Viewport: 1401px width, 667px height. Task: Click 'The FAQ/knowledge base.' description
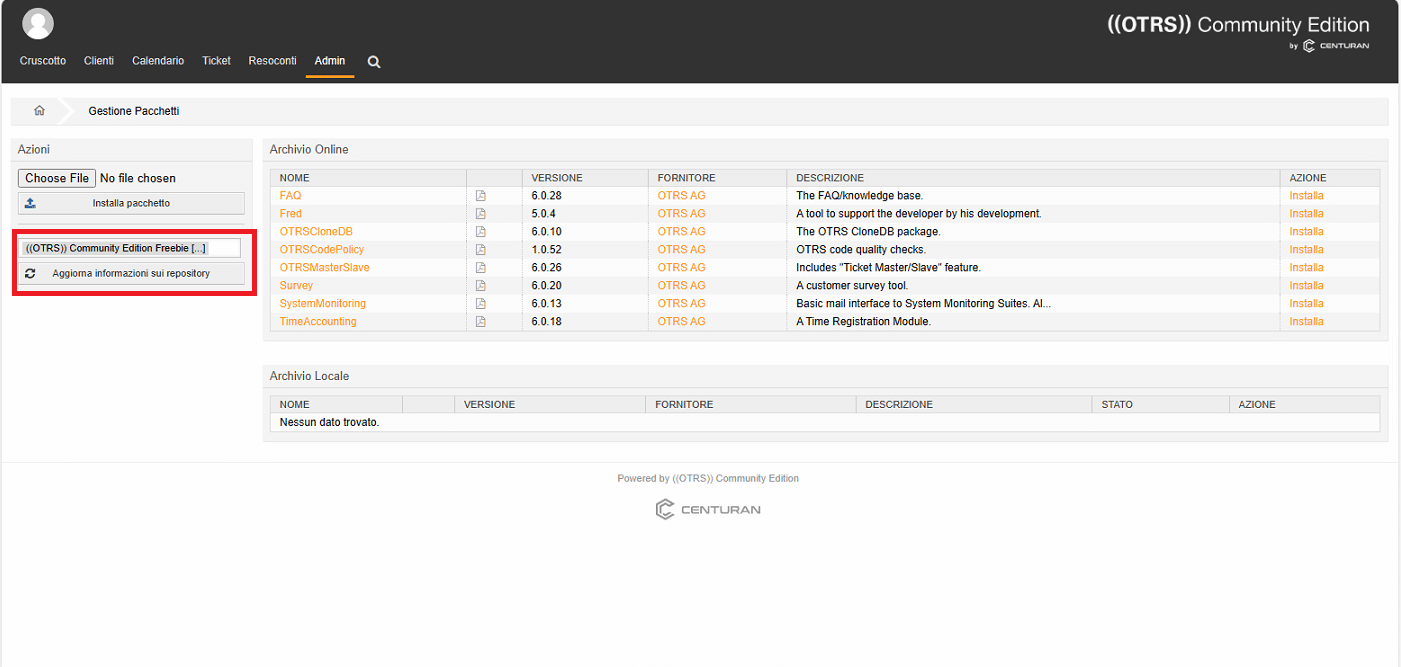click(860, 196)
